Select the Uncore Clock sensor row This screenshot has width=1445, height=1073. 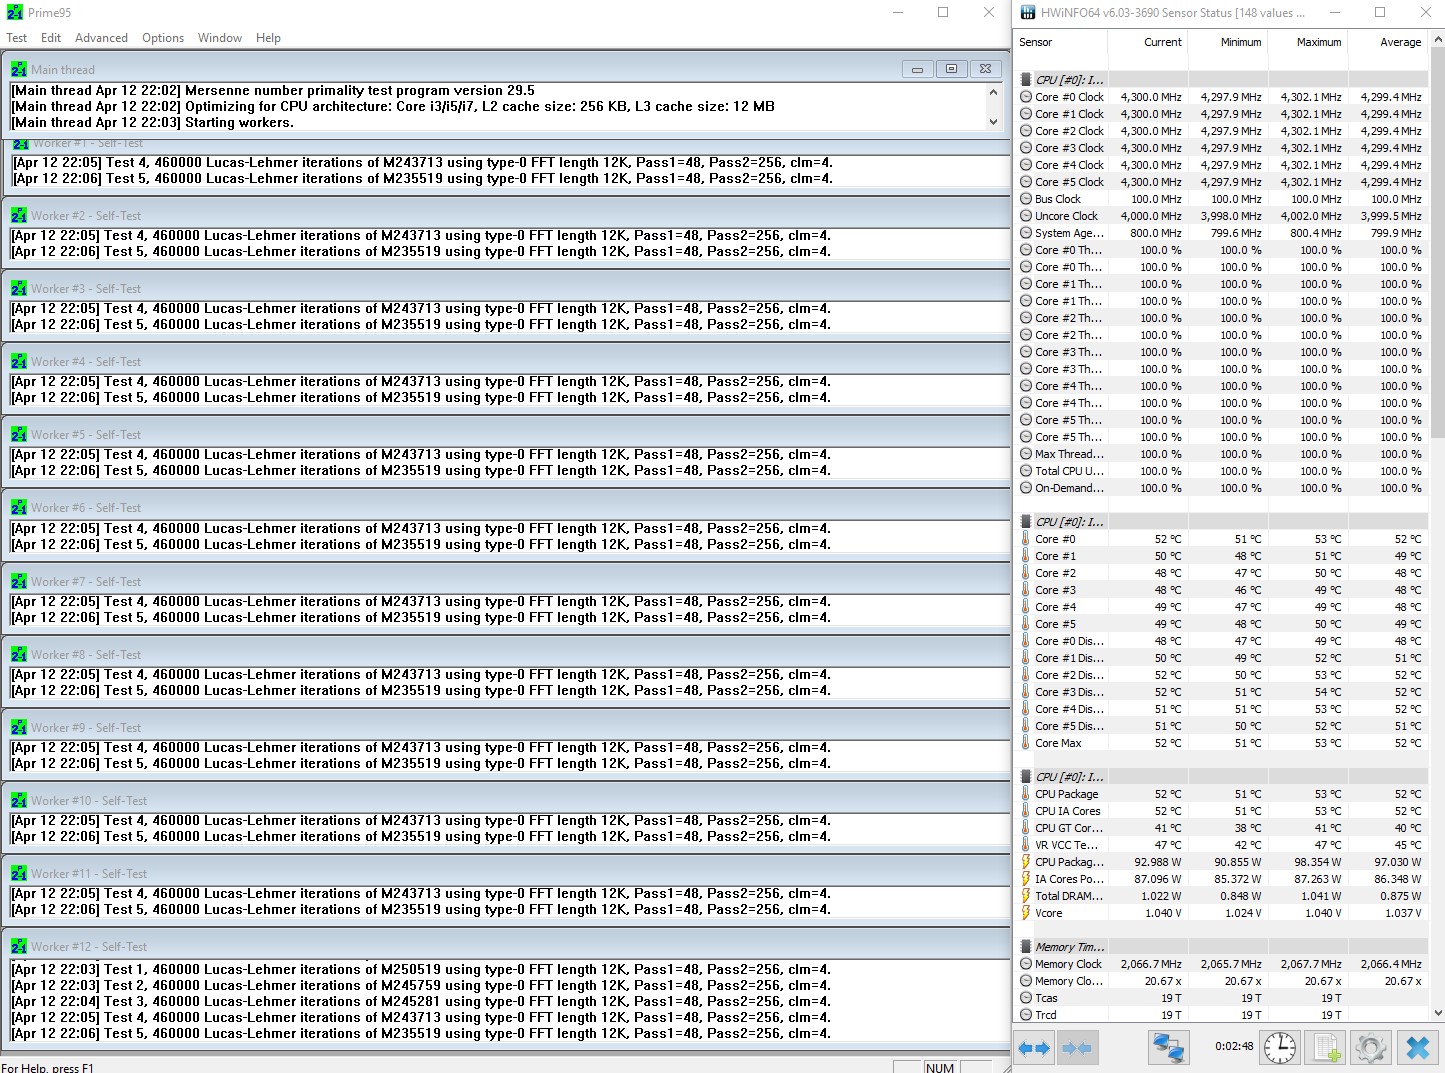click(x=1222, y=216)
